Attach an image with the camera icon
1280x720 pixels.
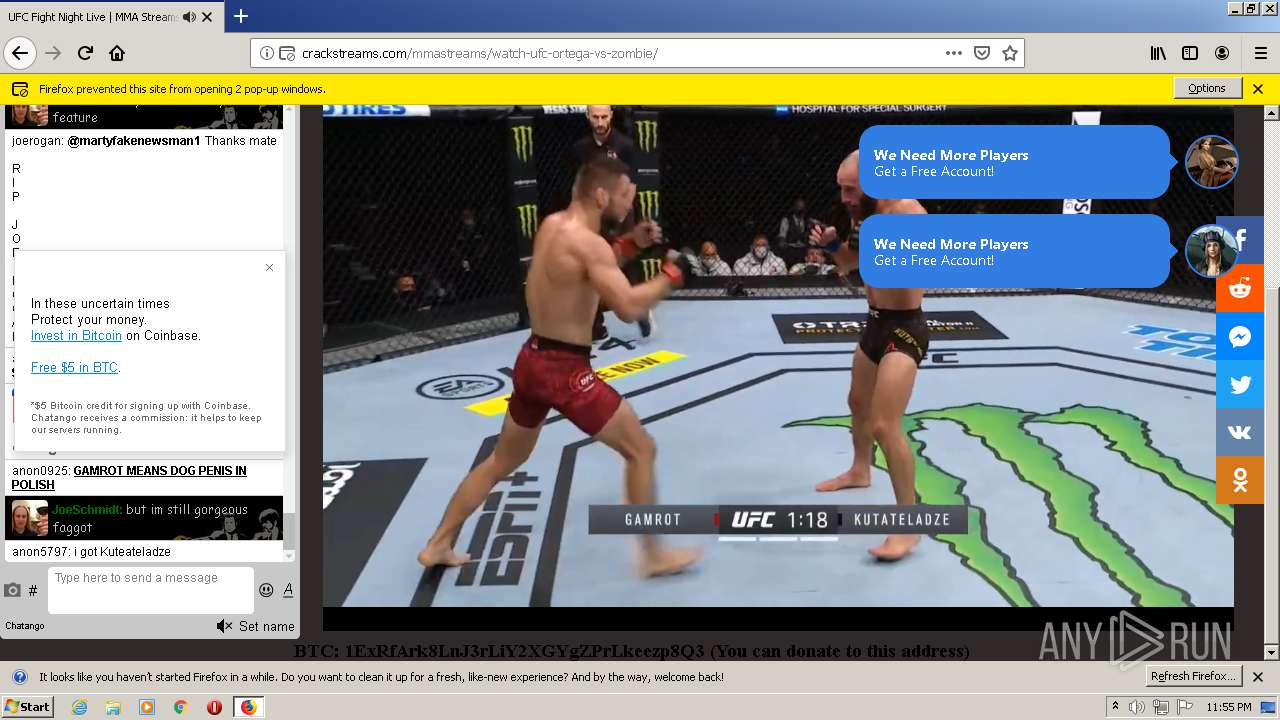[12, 590]
